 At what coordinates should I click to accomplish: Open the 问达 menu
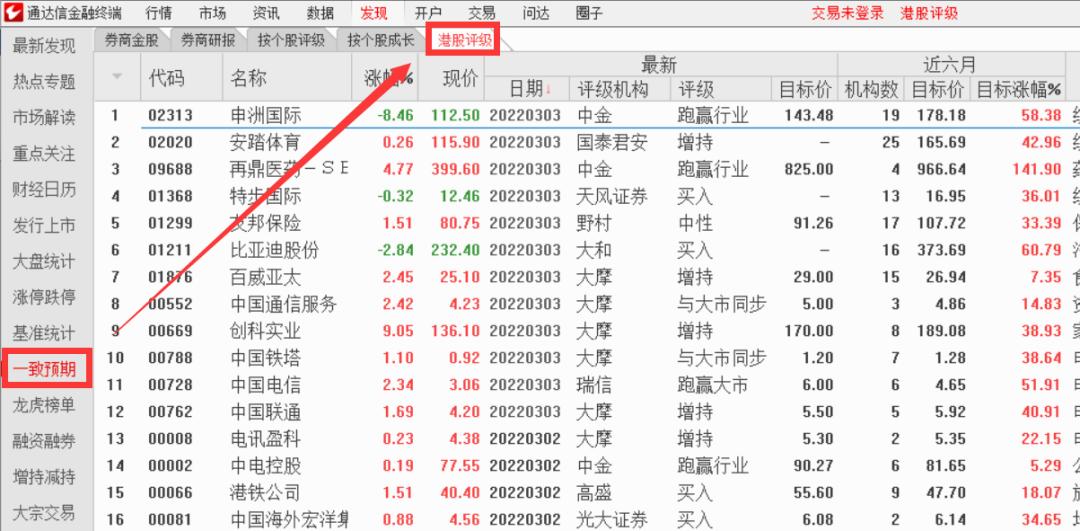tap(535, 13)
